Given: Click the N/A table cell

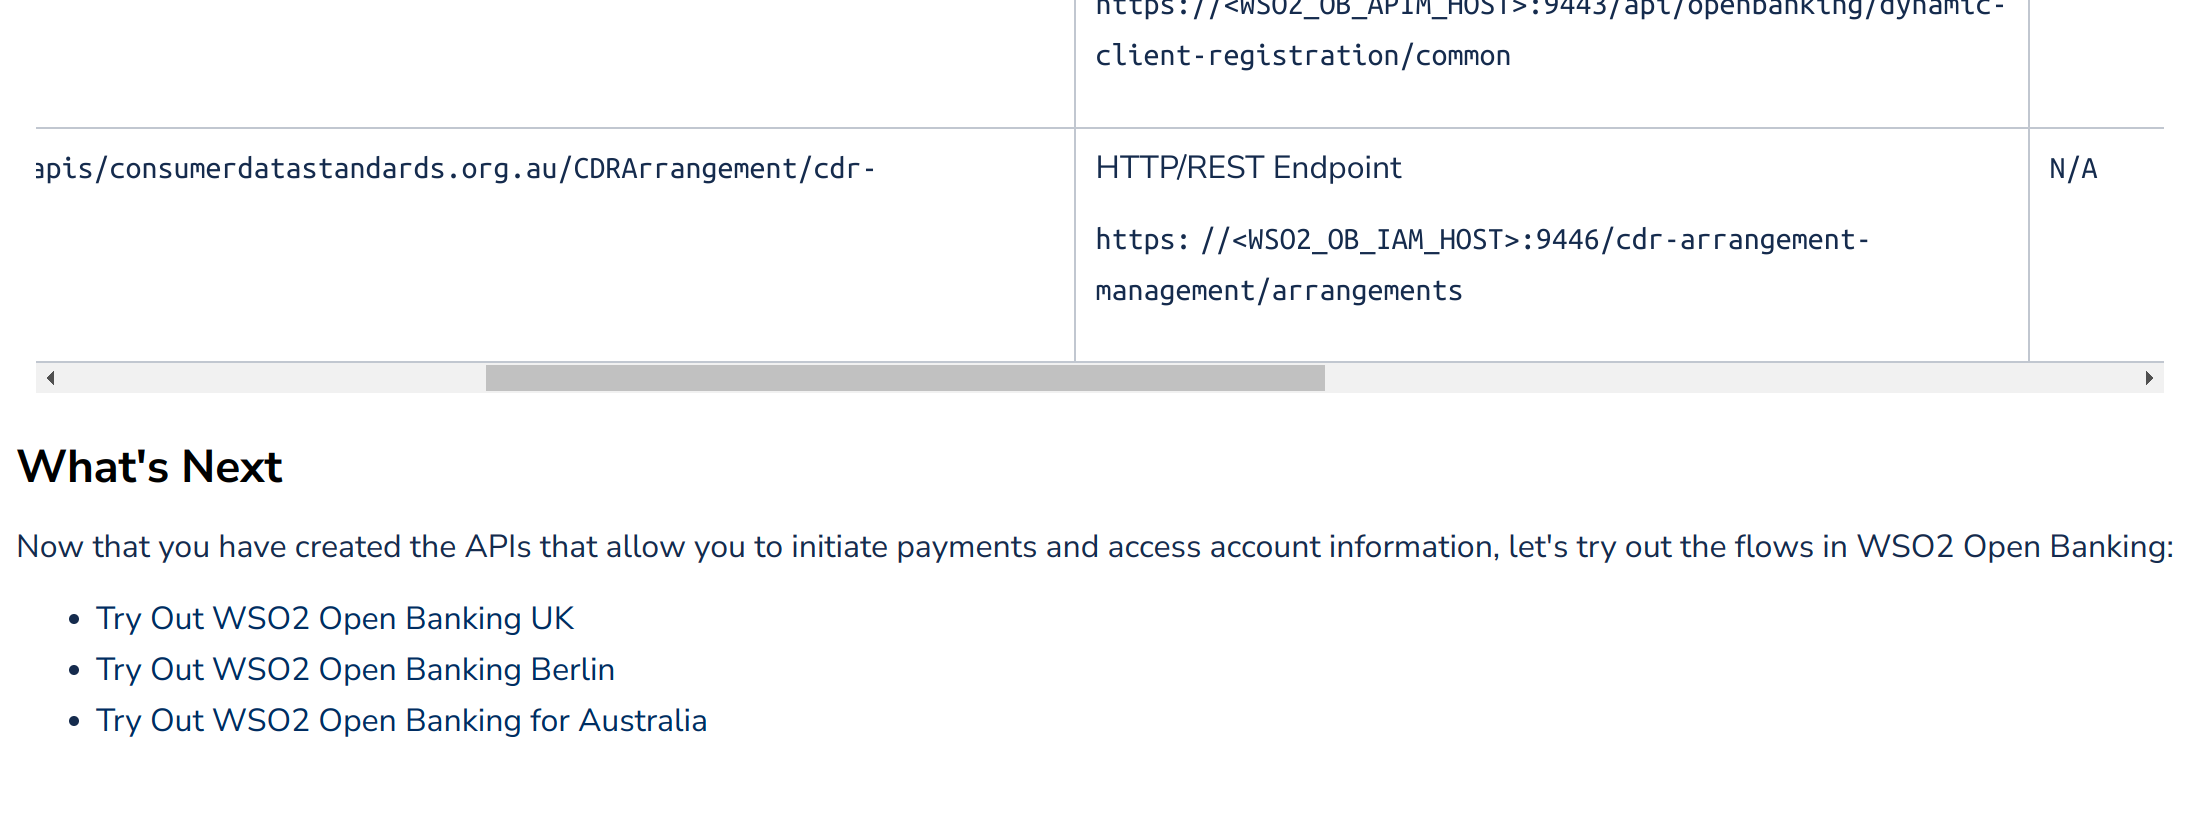Looking at the screenshot, I should point(2071,168).
